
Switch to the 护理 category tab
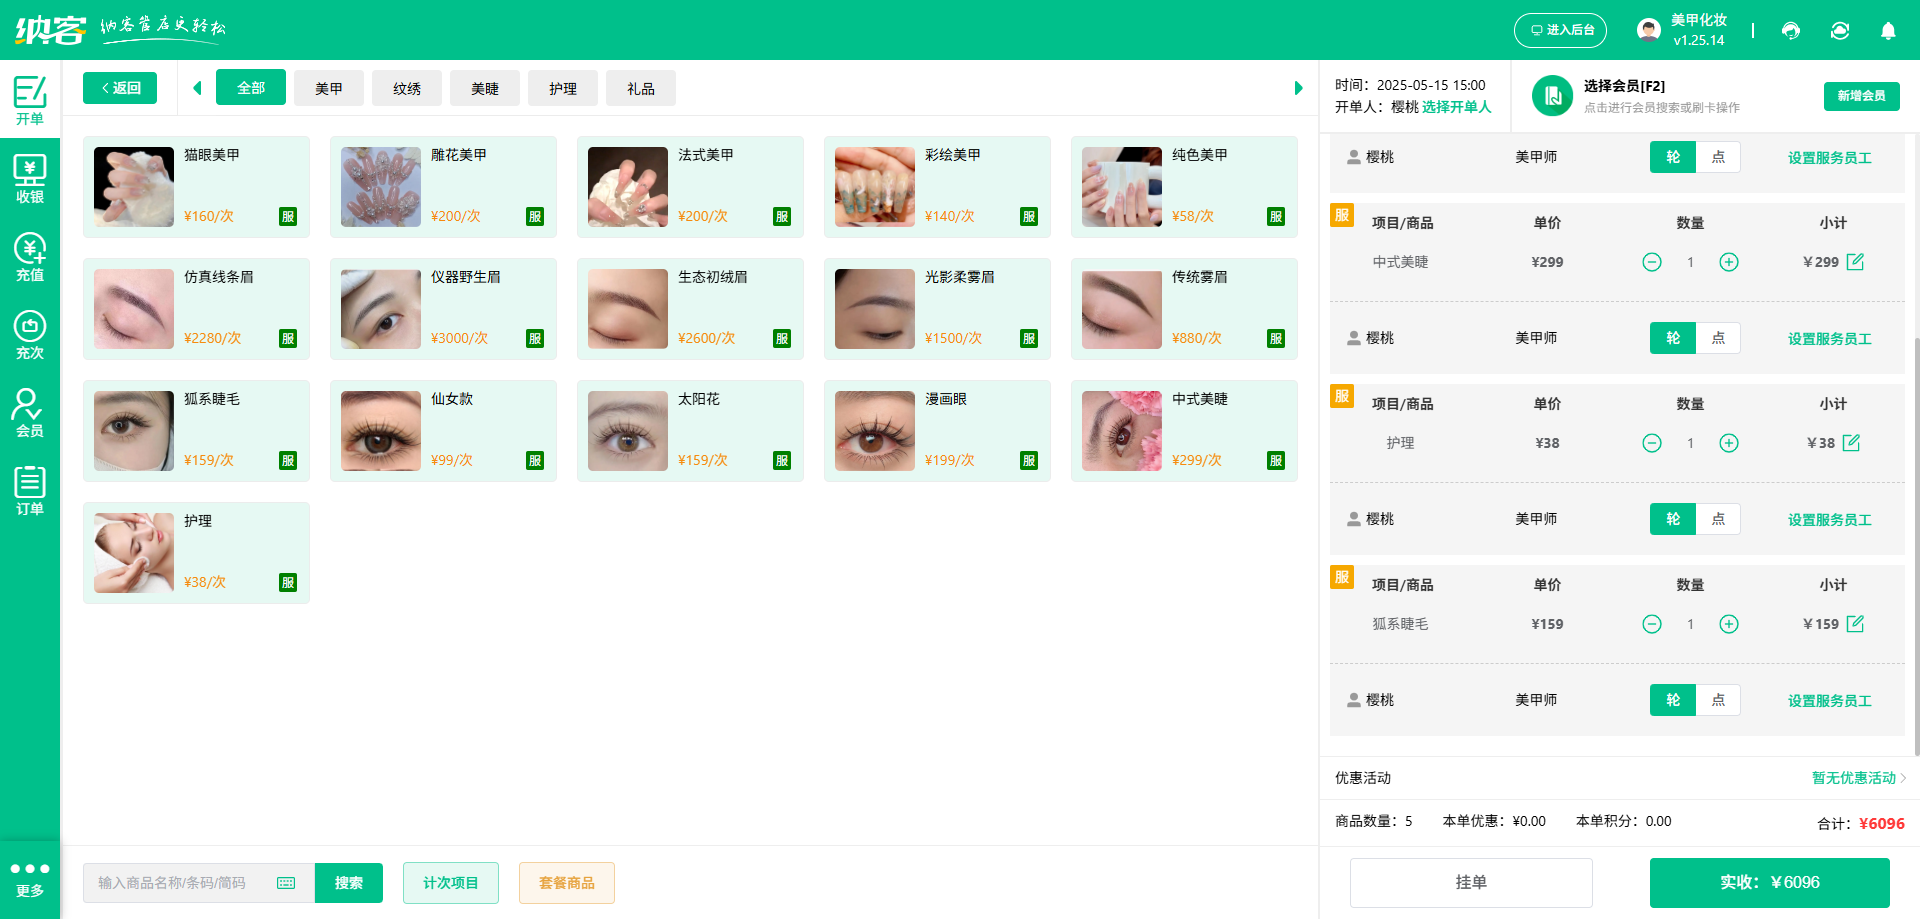563,88
